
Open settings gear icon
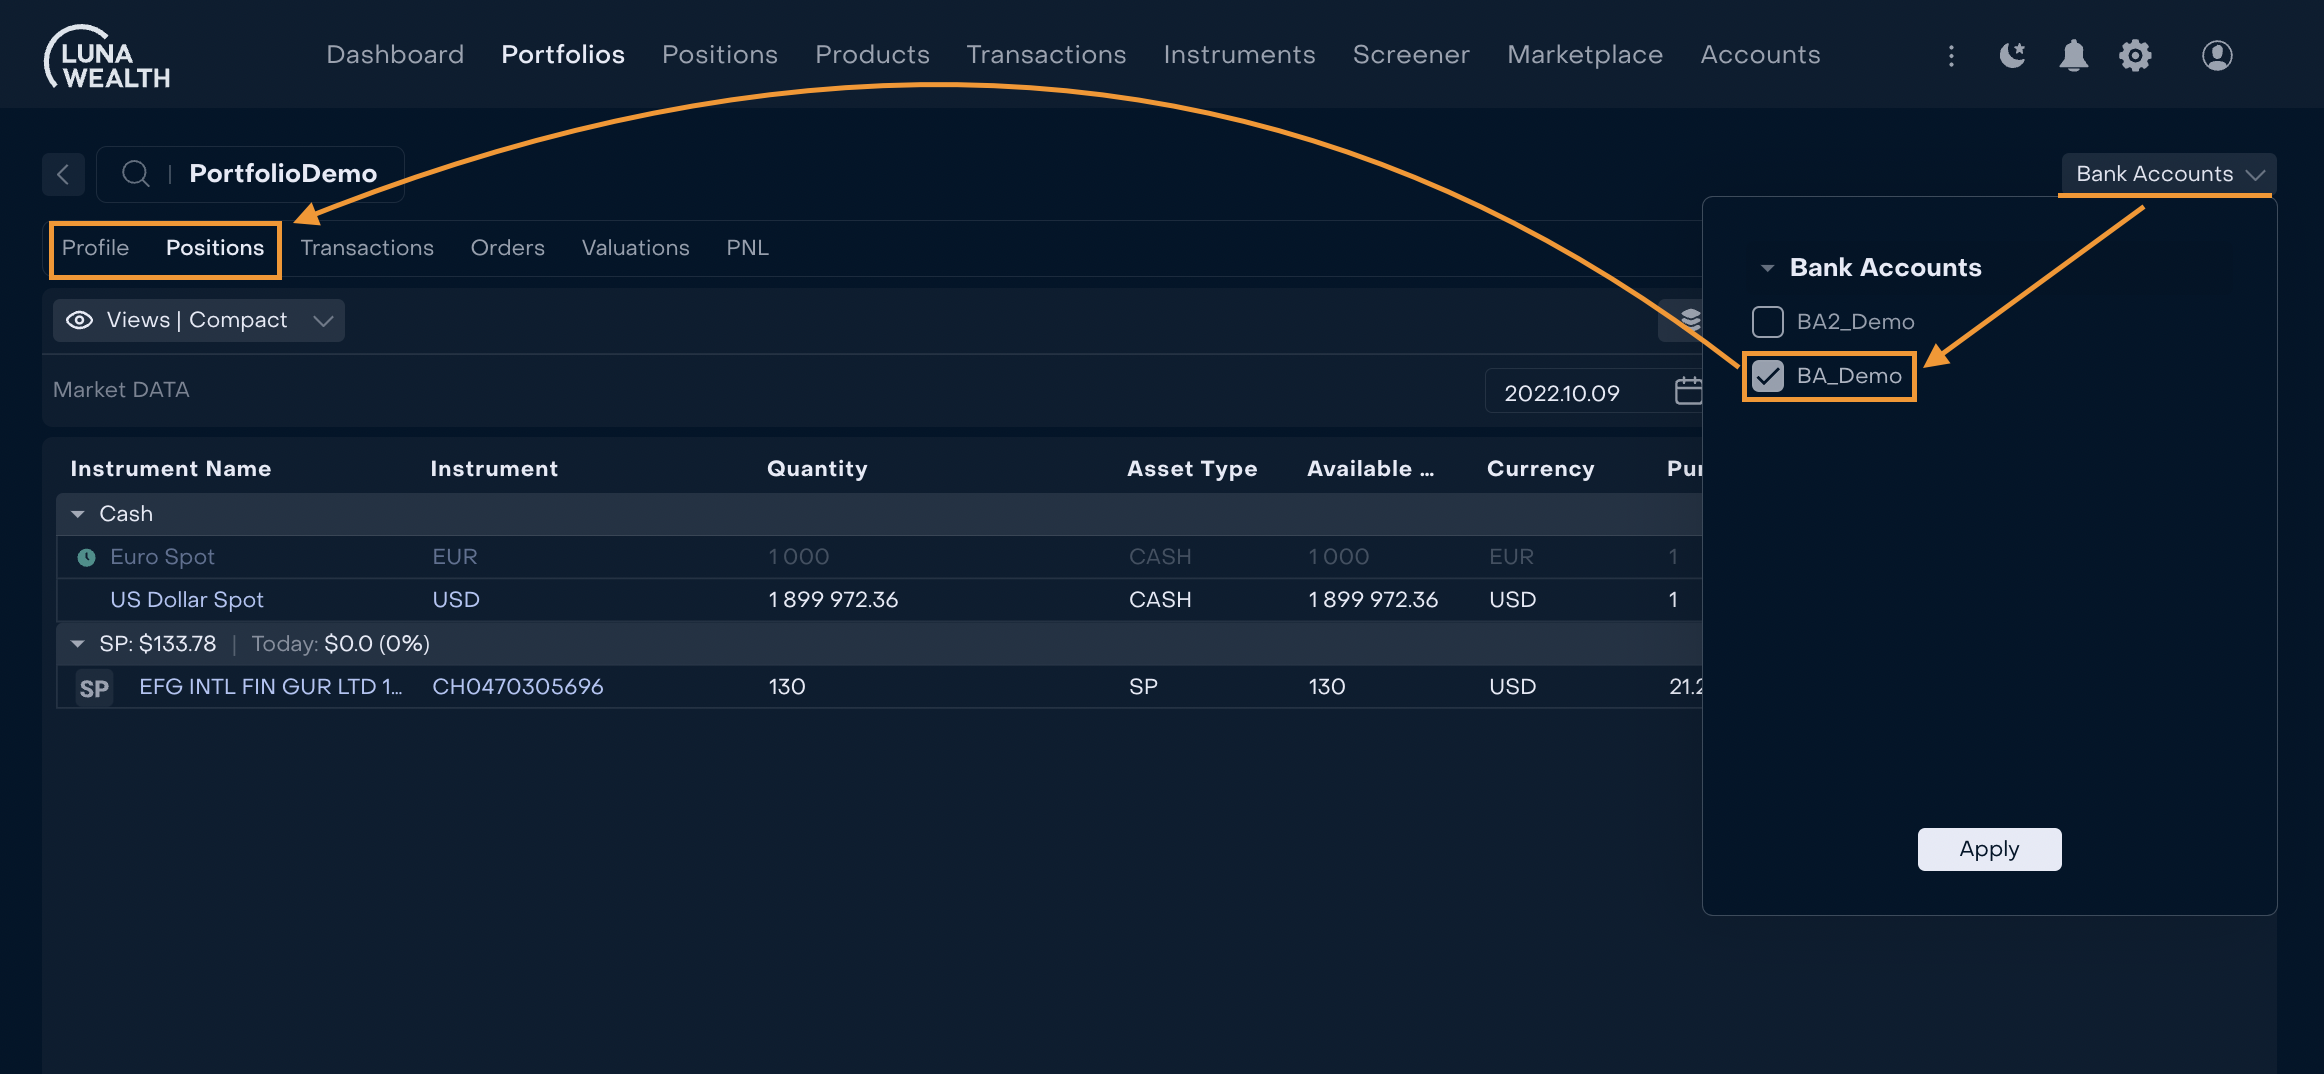[2135, 56]
